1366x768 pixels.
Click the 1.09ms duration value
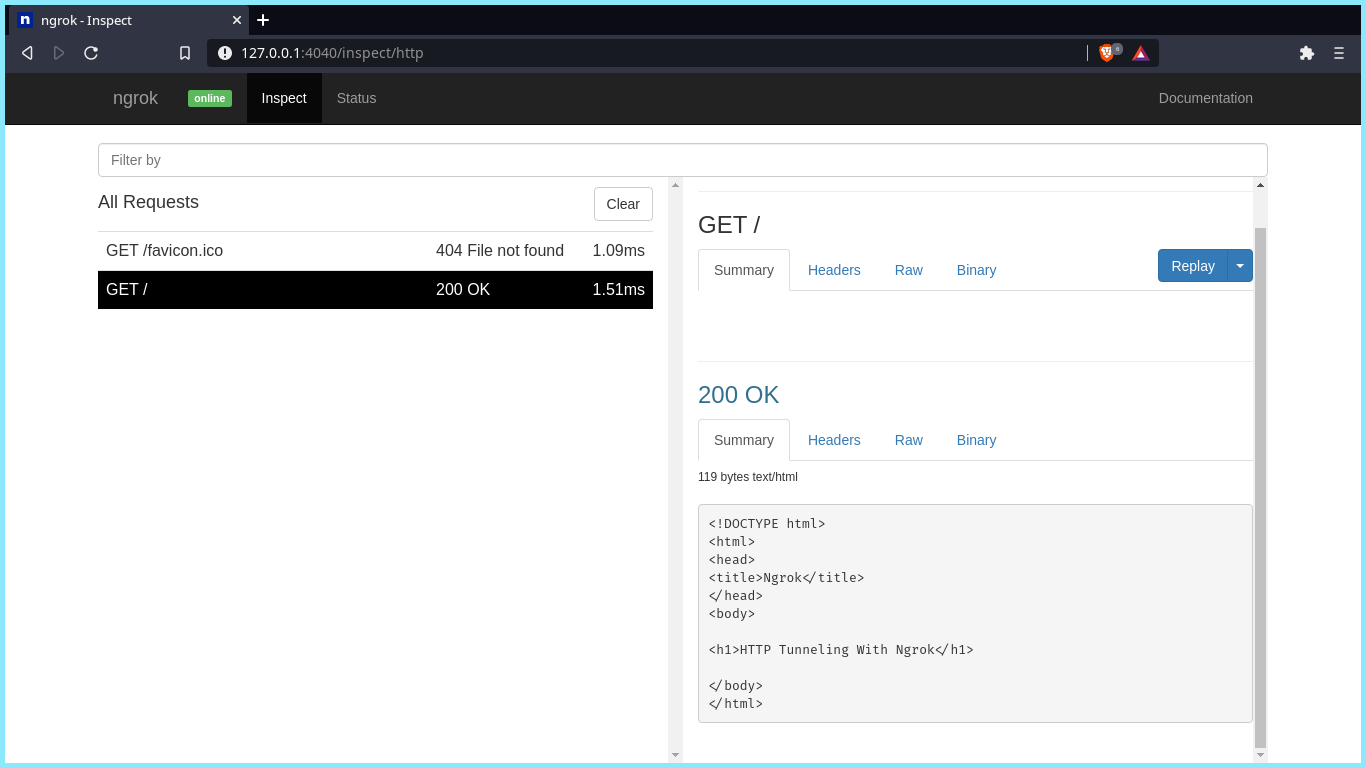618,251
